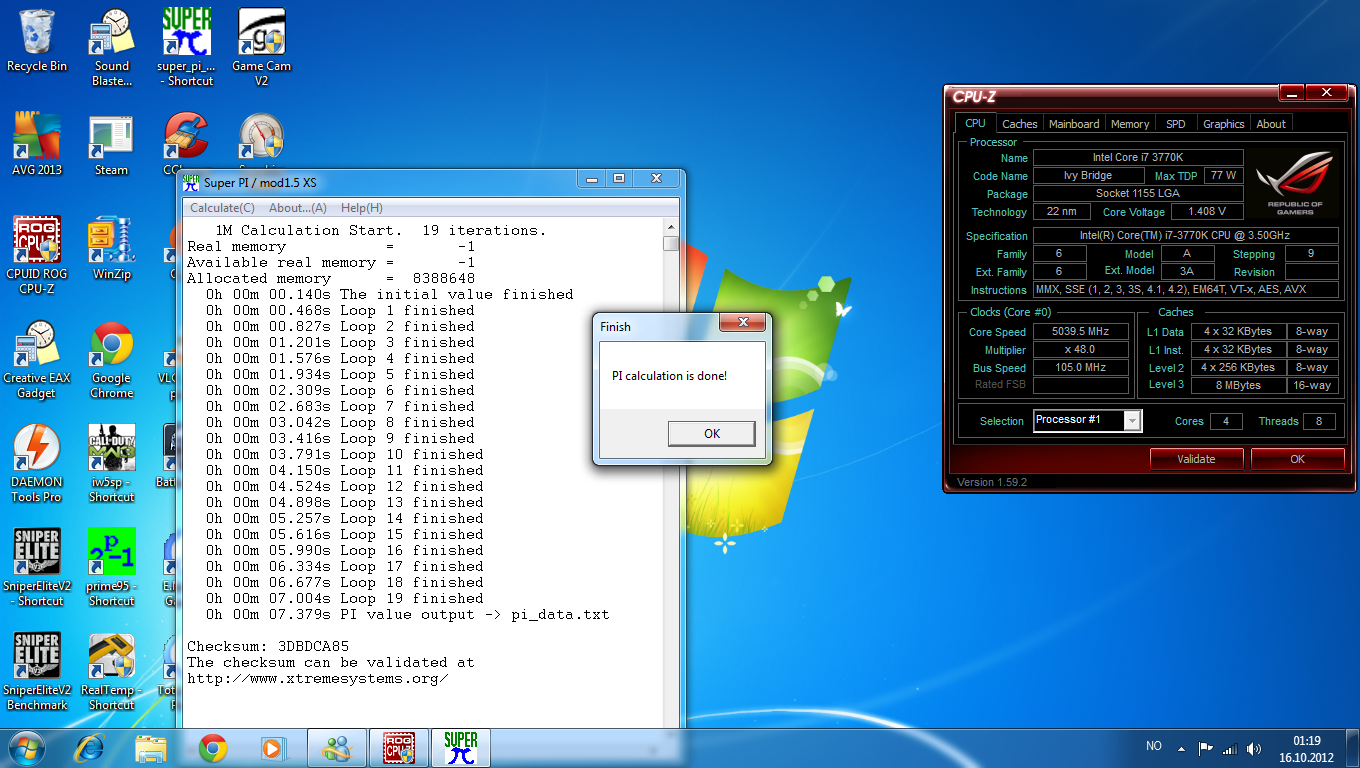
Task: Click the Multiplier value x 48.0
Action: 1080,350
